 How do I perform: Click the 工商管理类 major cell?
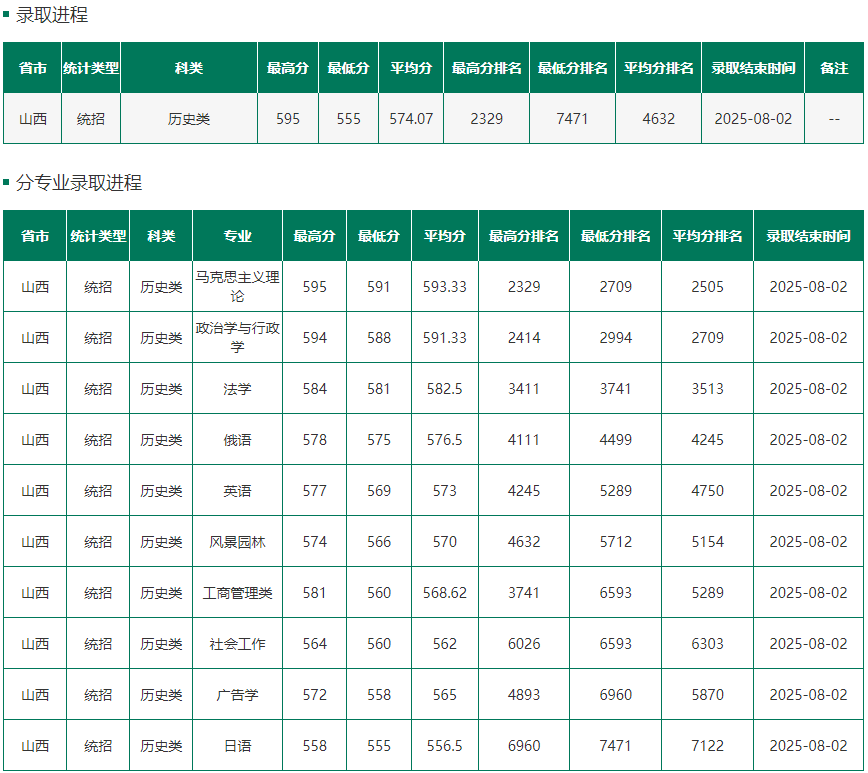(237, 593)
